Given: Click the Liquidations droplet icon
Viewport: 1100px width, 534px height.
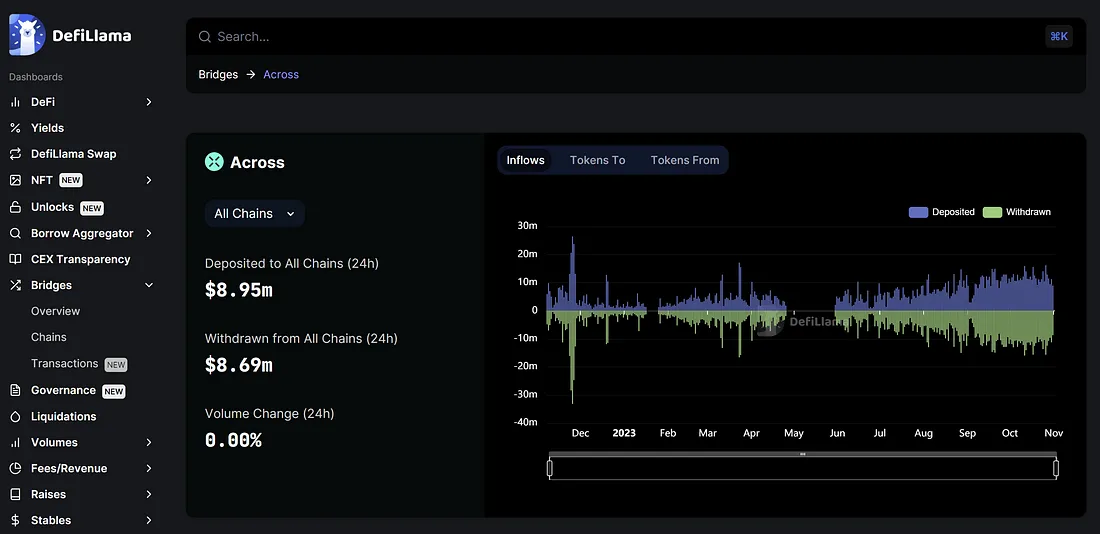Looking at the screenshot, I should point(15,416).
